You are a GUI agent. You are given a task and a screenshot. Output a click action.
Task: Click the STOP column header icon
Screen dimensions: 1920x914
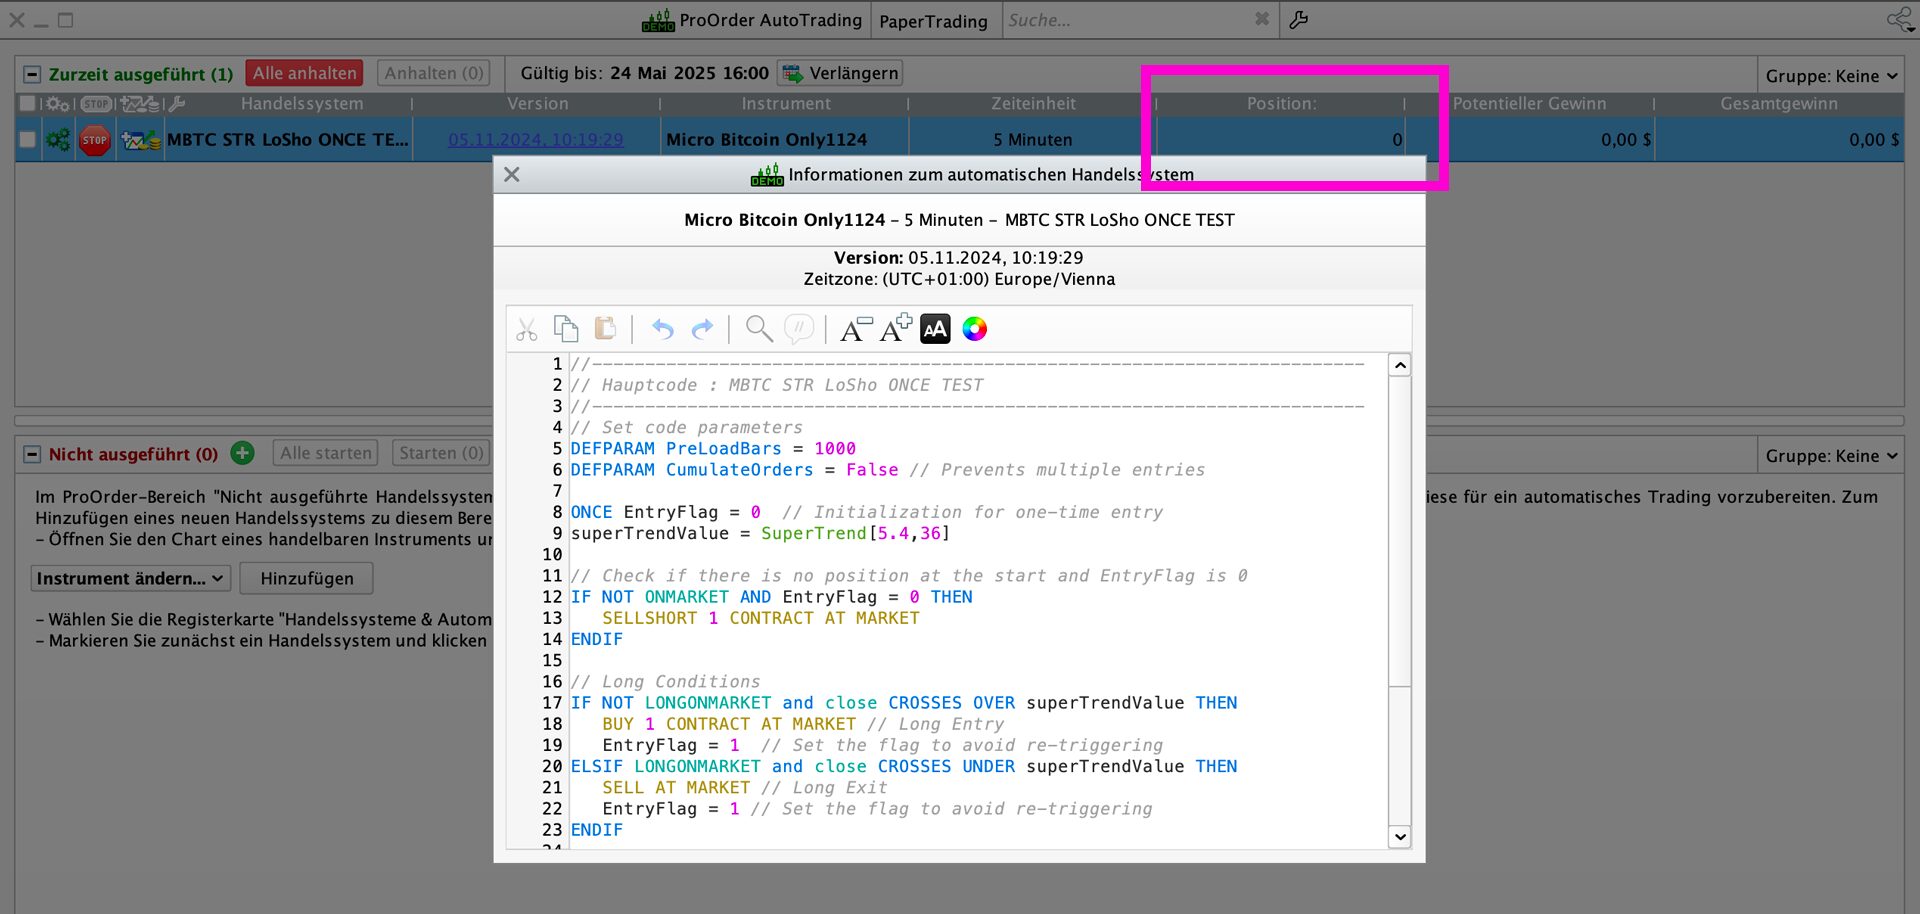click(96, 104)
